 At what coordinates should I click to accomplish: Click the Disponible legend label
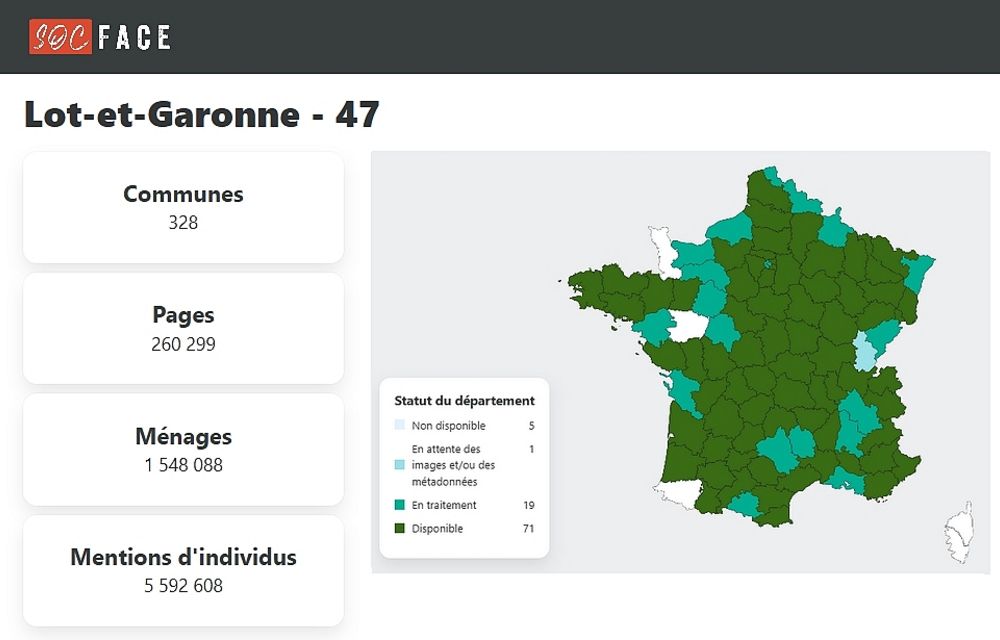coord(437,529)
